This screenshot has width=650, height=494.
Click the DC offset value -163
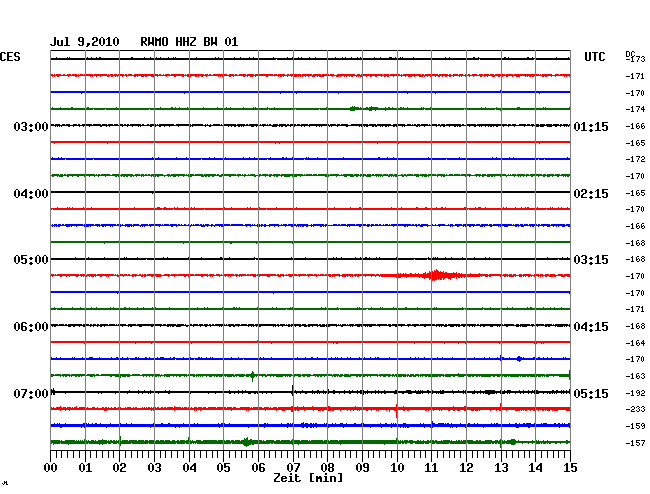635,376
